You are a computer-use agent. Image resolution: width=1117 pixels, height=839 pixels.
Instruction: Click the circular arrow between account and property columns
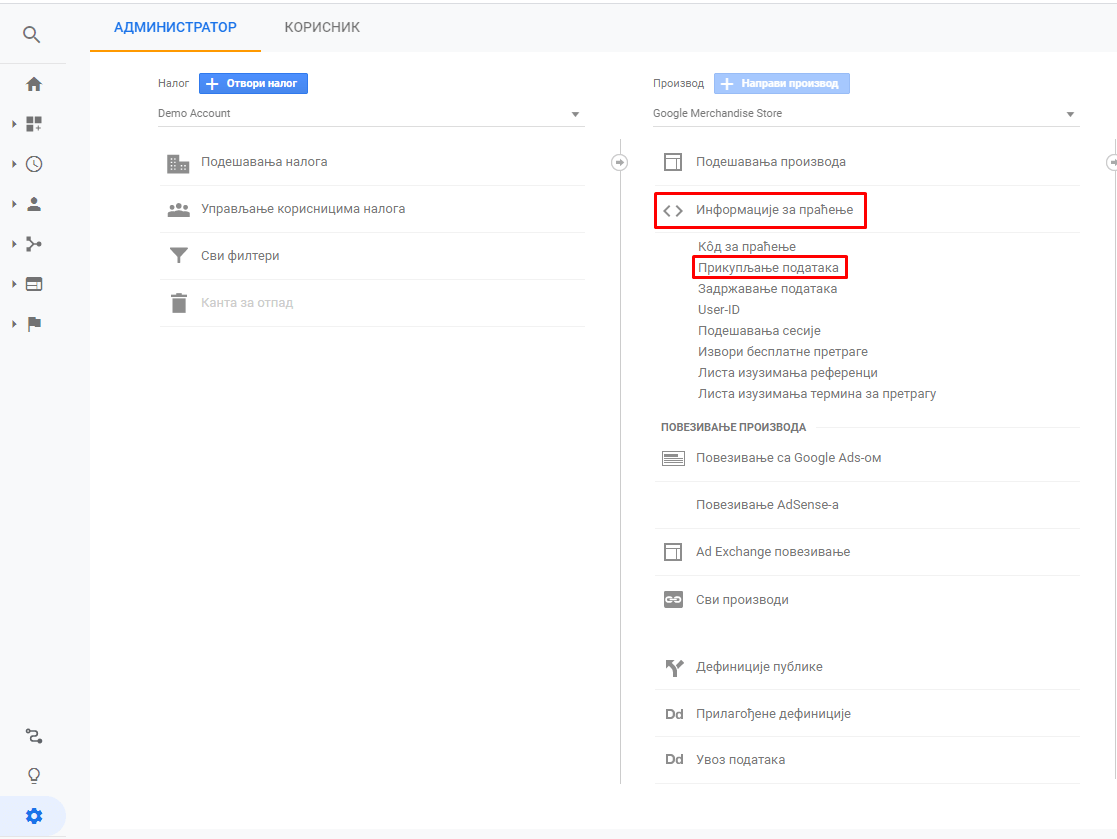click(x=620, y=163)
